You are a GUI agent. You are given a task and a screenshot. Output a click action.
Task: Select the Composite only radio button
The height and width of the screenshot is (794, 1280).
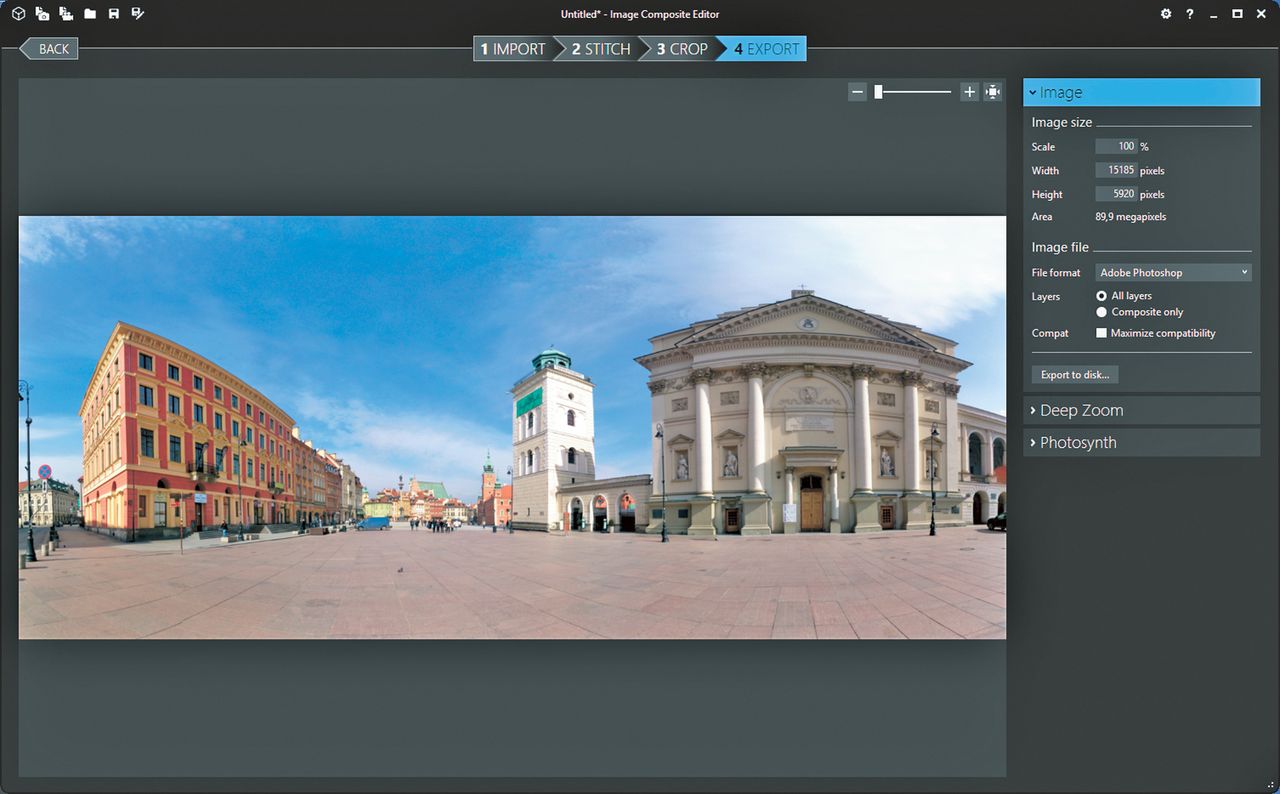coord(1102,312)
